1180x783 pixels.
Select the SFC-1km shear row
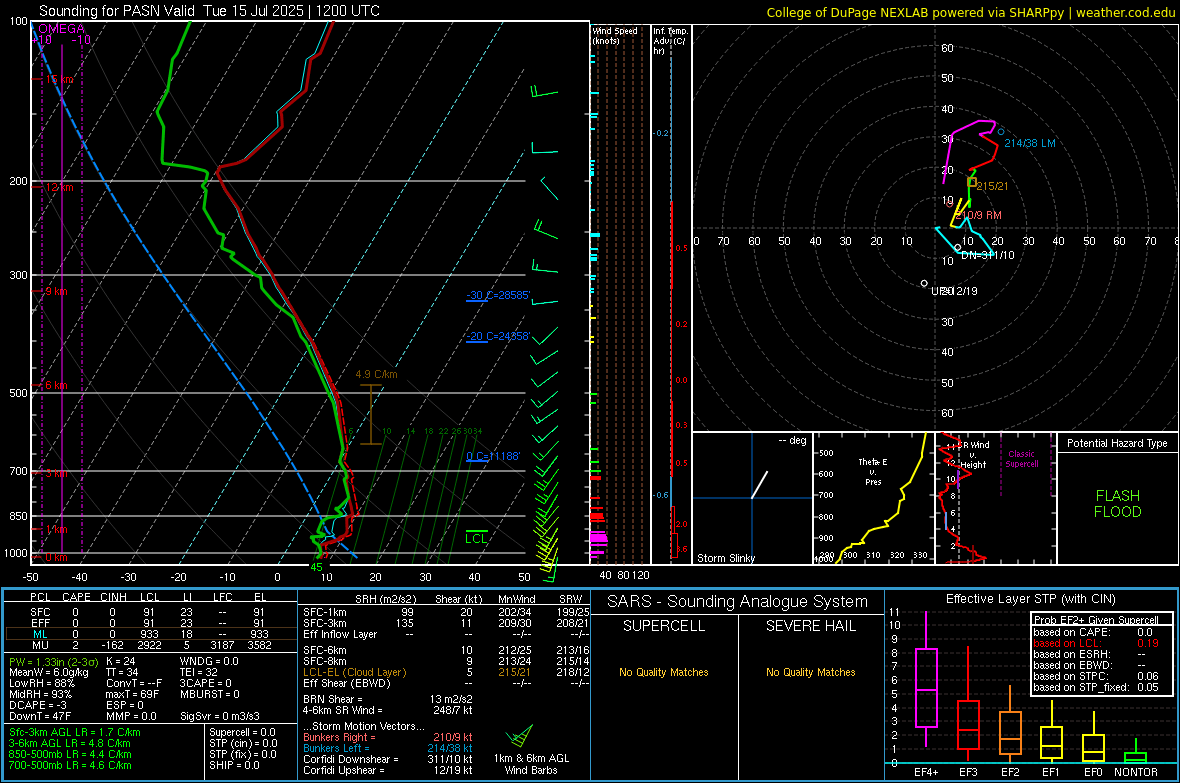click(446, 612)
